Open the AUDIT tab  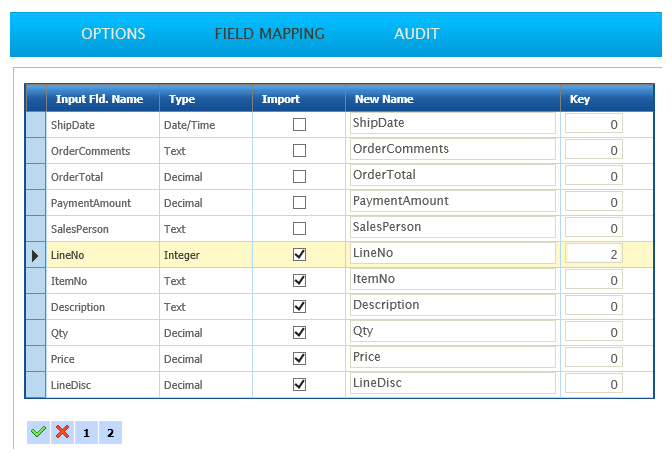click(416, 34)
